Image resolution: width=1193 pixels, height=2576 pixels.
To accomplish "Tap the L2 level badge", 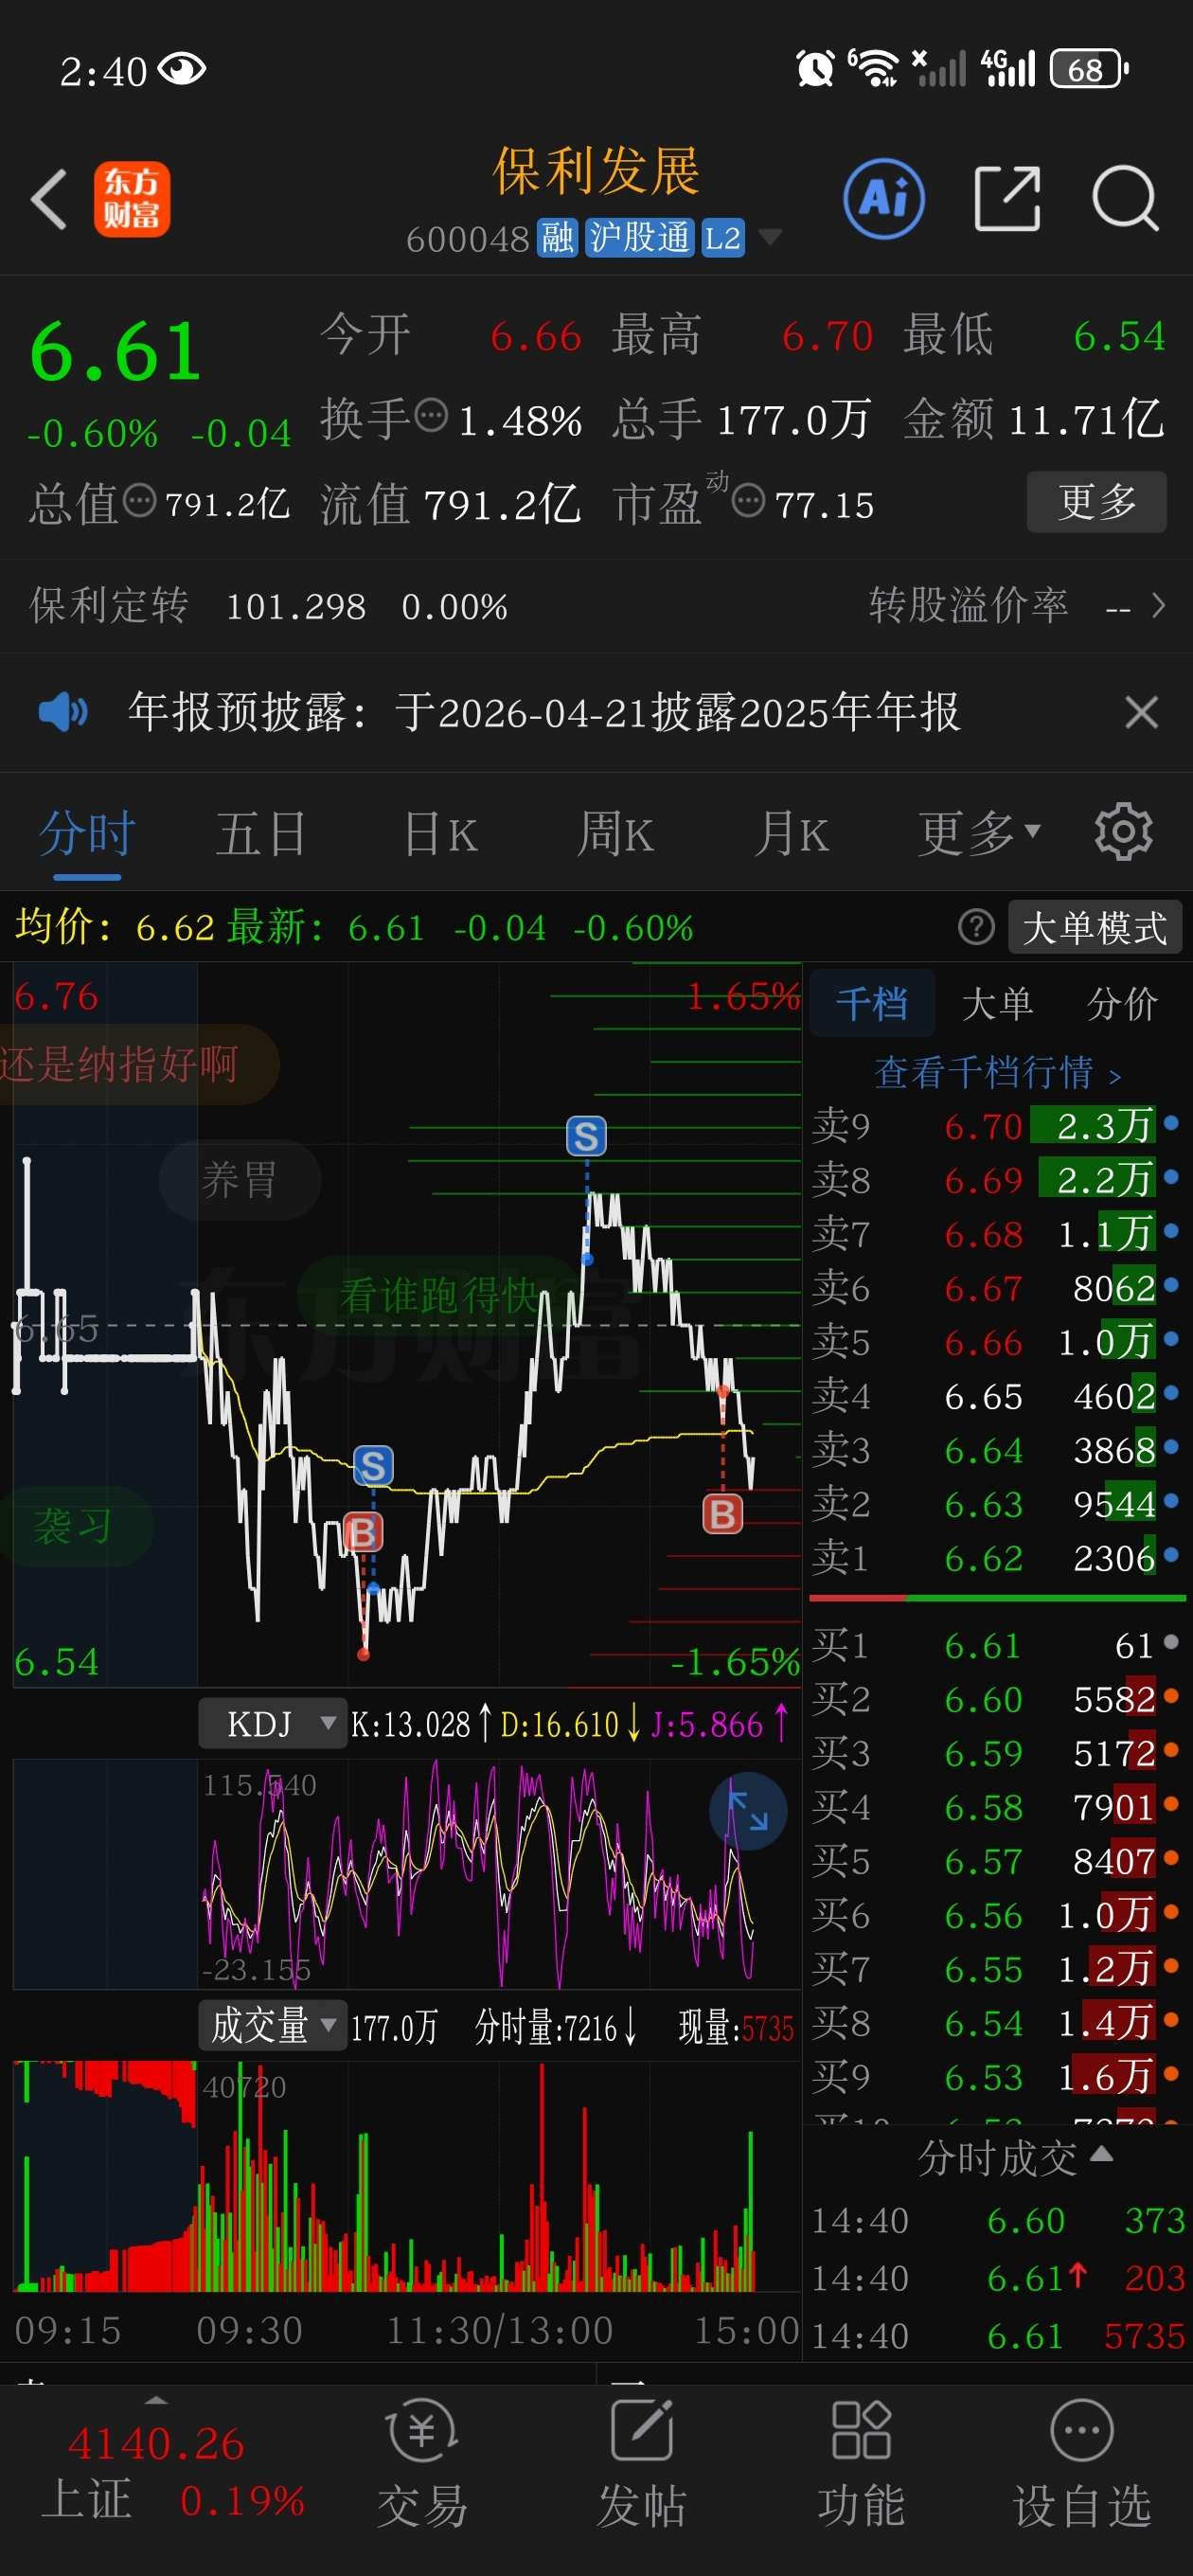I will pyautogui.click(x=723, y=238).
